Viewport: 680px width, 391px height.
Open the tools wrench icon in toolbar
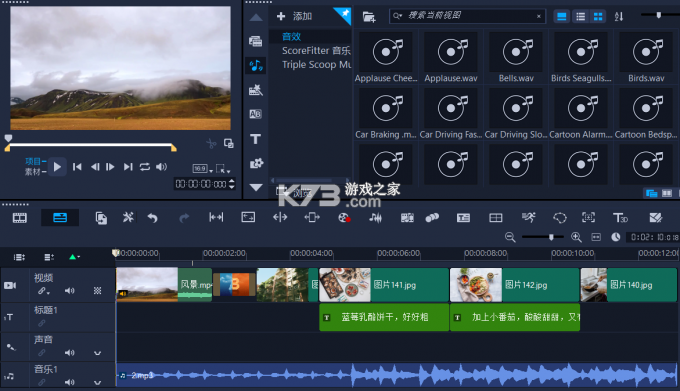128,217
